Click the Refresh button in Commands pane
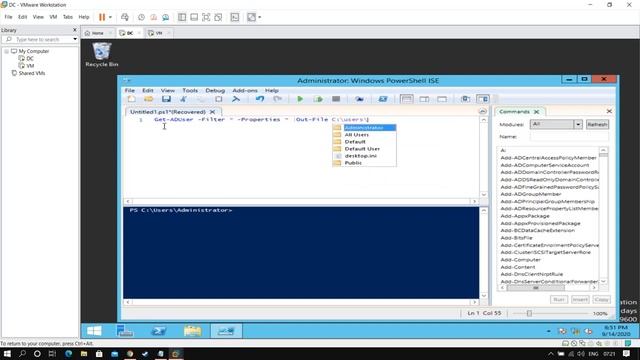 click(597, 124)
